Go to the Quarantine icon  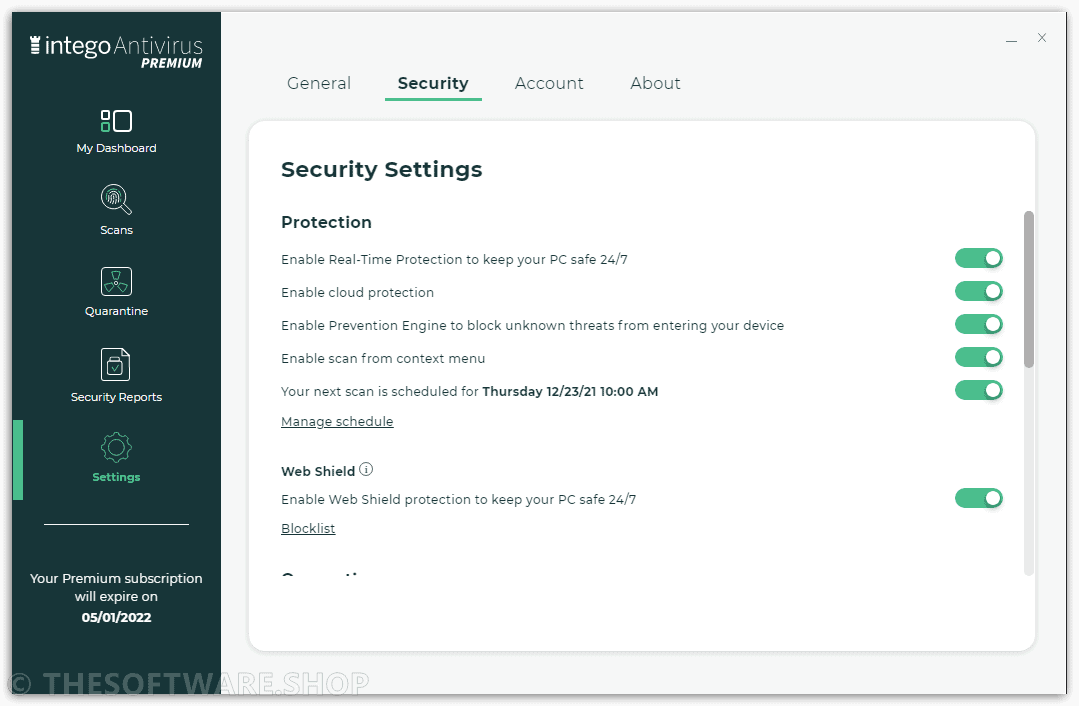click(x=116, y=281)
